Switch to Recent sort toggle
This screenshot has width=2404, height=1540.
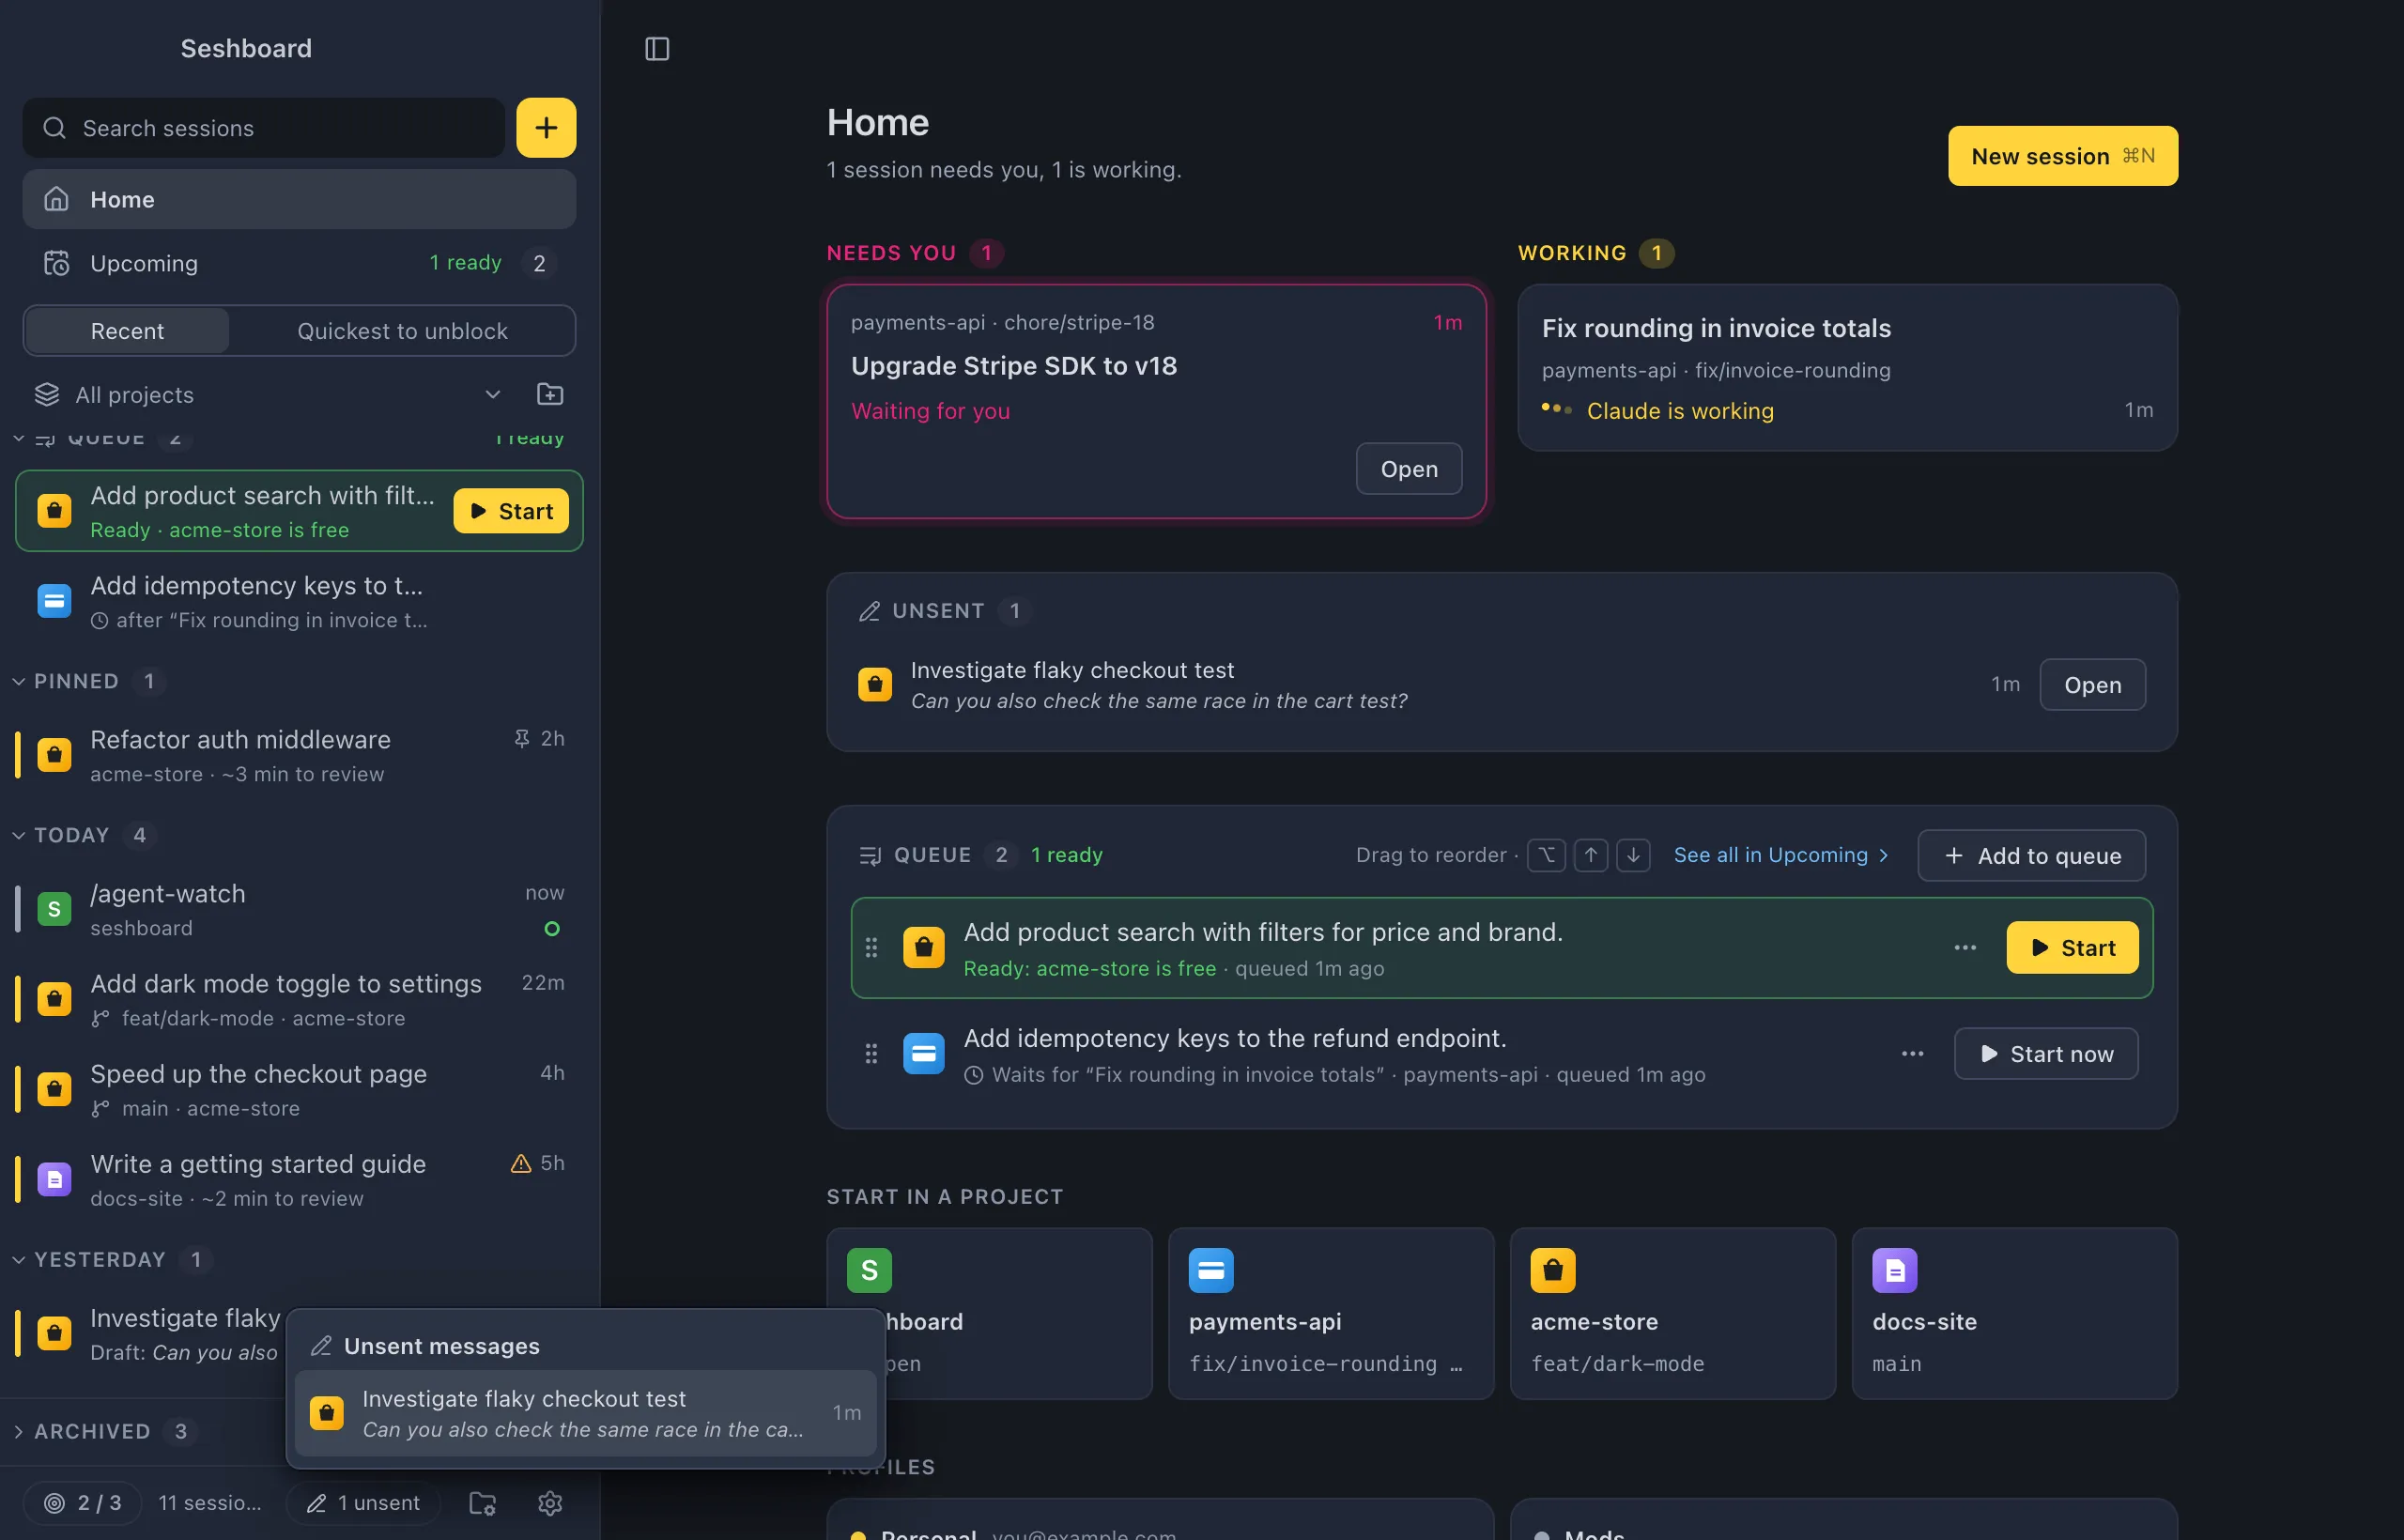pos(127,330)
